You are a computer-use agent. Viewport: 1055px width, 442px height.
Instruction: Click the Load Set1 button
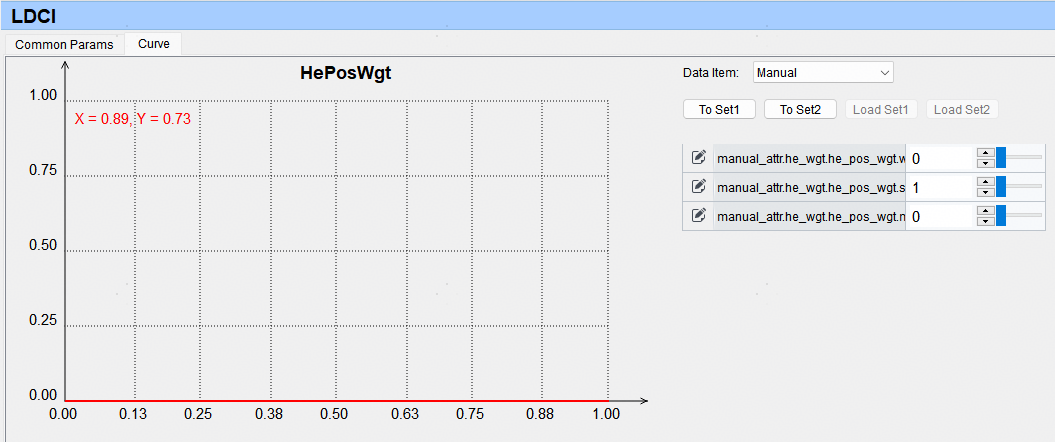[881, 110]
